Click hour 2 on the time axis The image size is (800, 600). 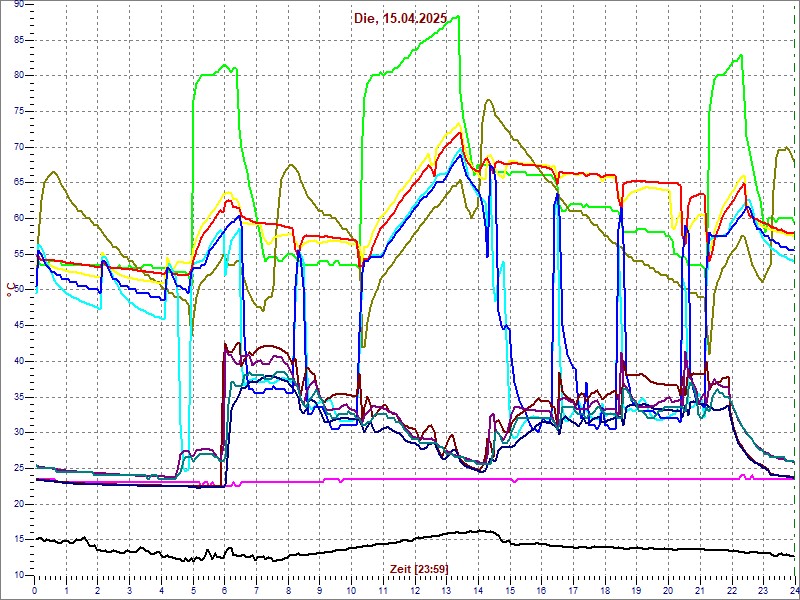pos(98,590)
